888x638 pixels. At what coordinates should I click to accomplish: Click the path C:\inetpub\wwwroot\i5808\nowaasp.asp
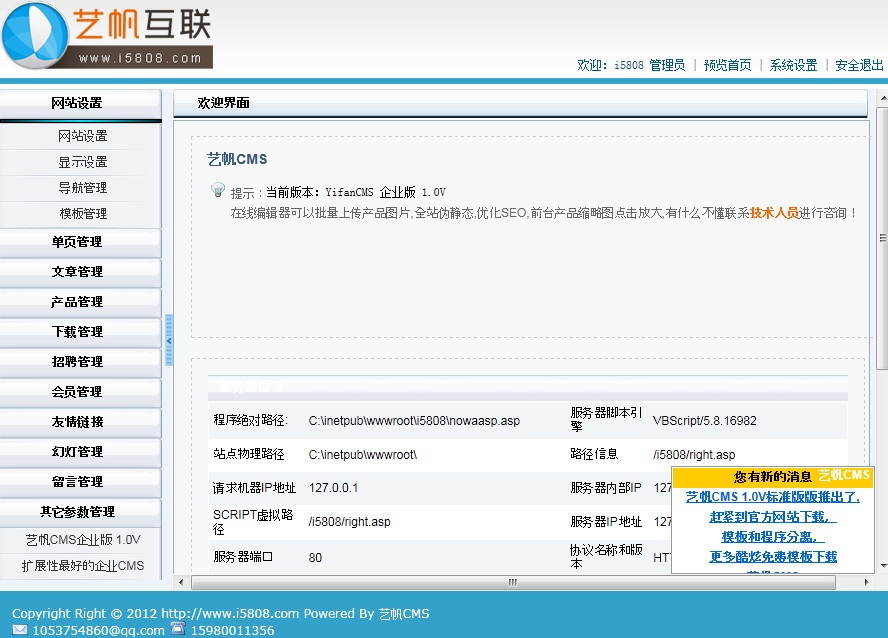point(414,421)
